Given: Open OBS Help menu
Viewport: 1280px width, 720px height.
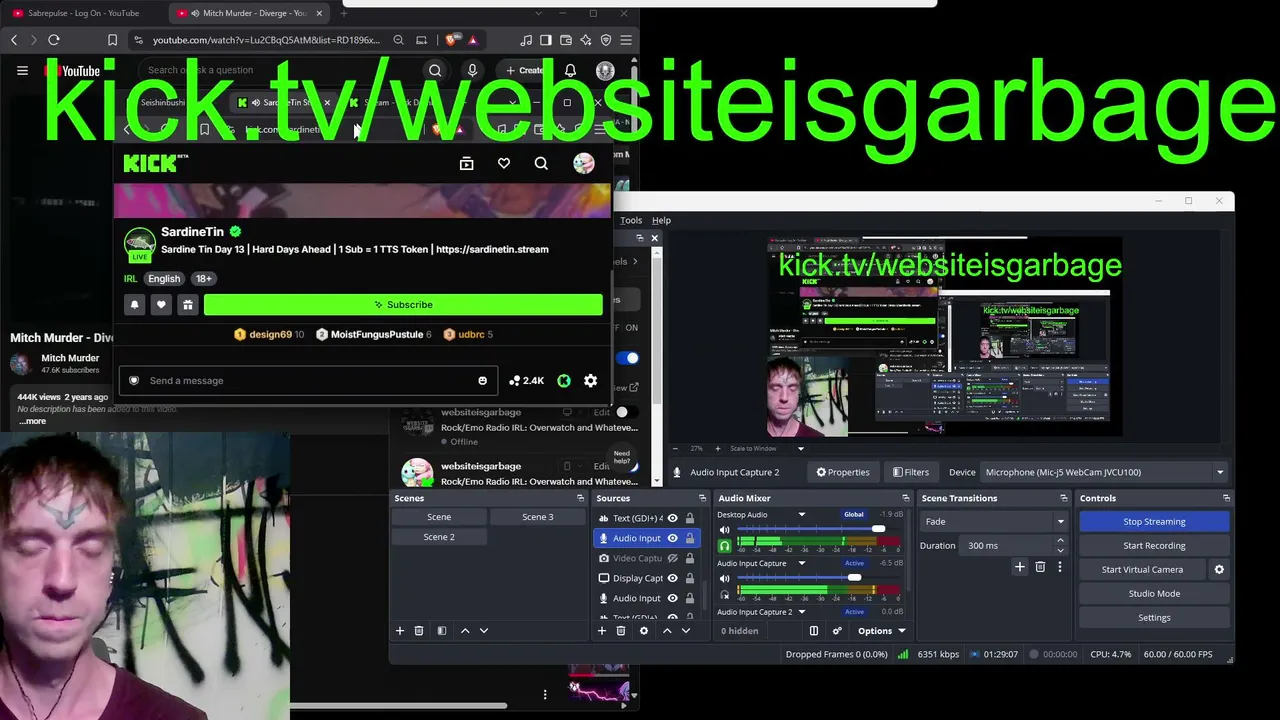Looking at the screenshot, I should point(661,220).
